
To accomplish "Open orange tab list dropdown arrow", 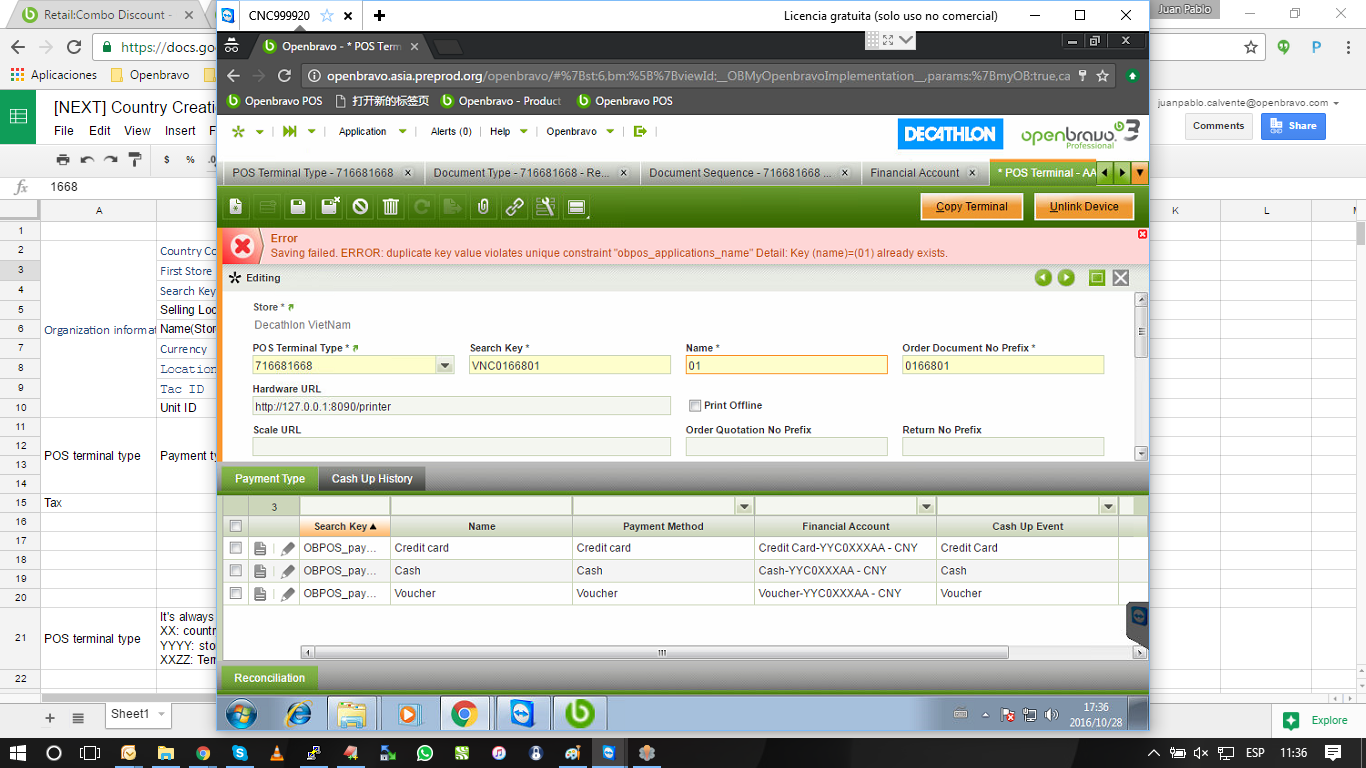I will (x=1140, y=173).
